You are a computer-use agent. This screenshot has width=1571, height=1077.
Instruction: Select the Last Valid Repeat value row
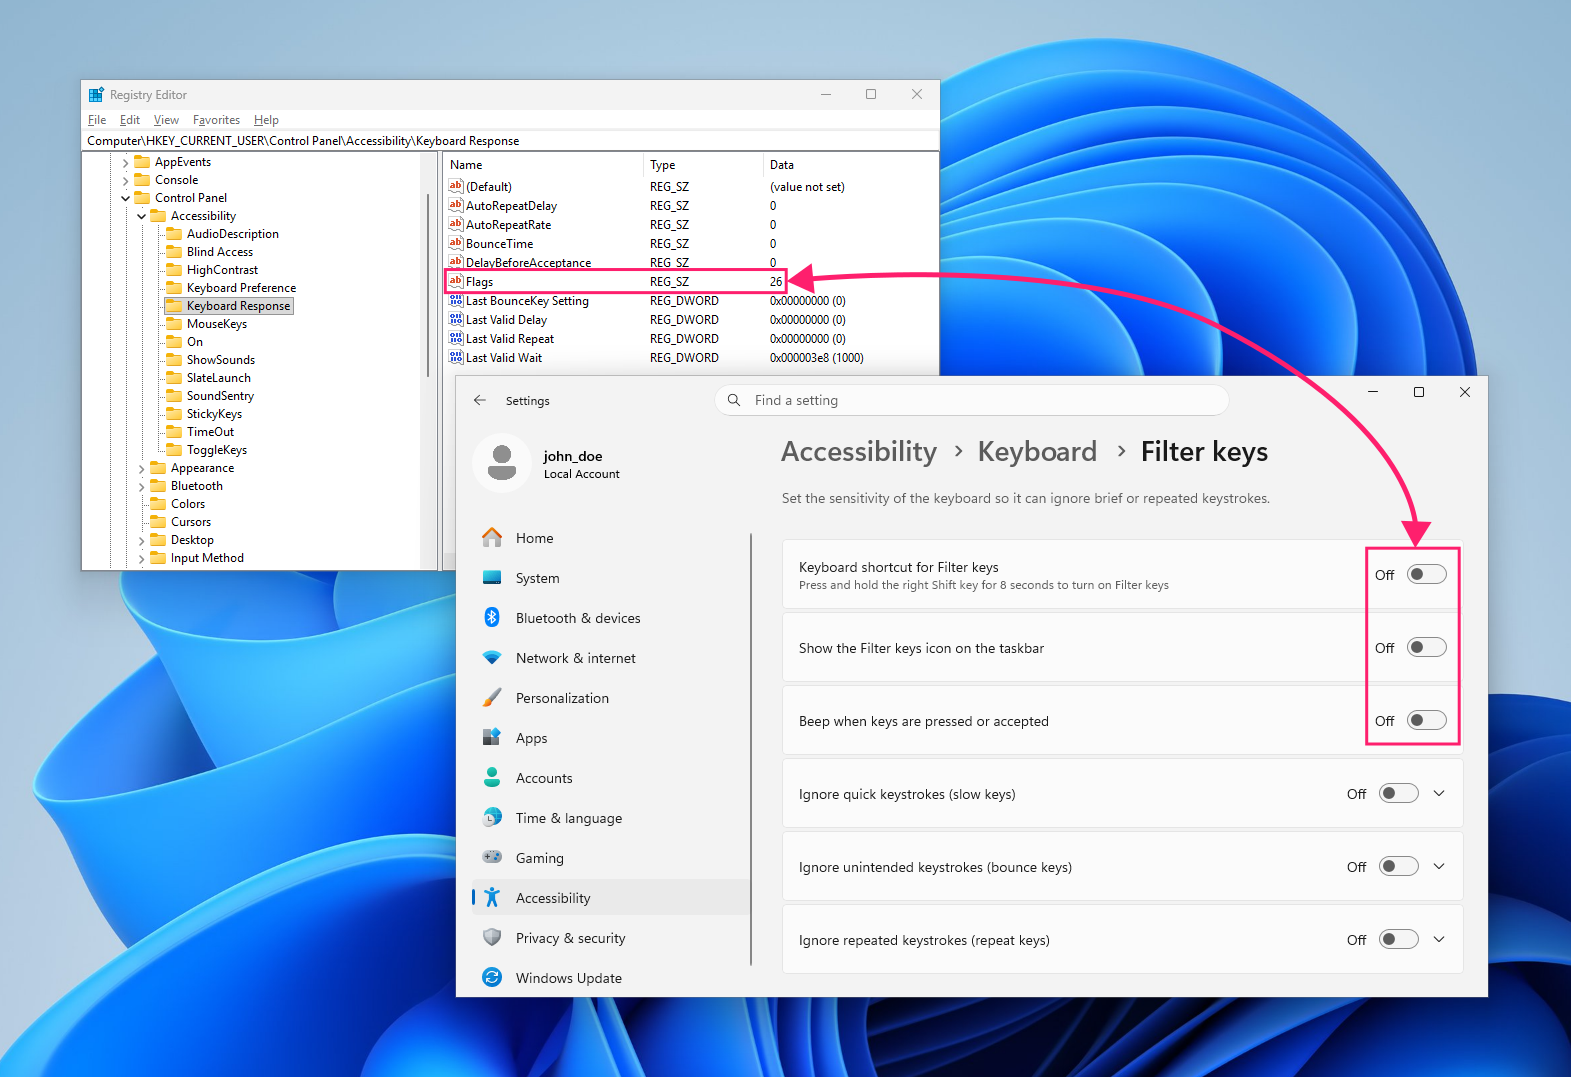690,338
